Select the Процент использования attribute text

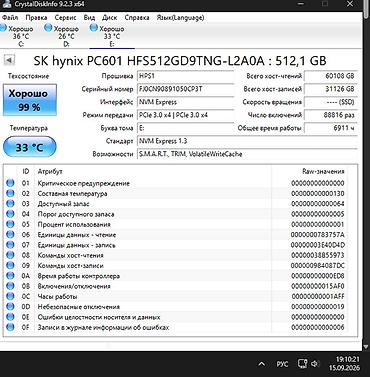74,224
